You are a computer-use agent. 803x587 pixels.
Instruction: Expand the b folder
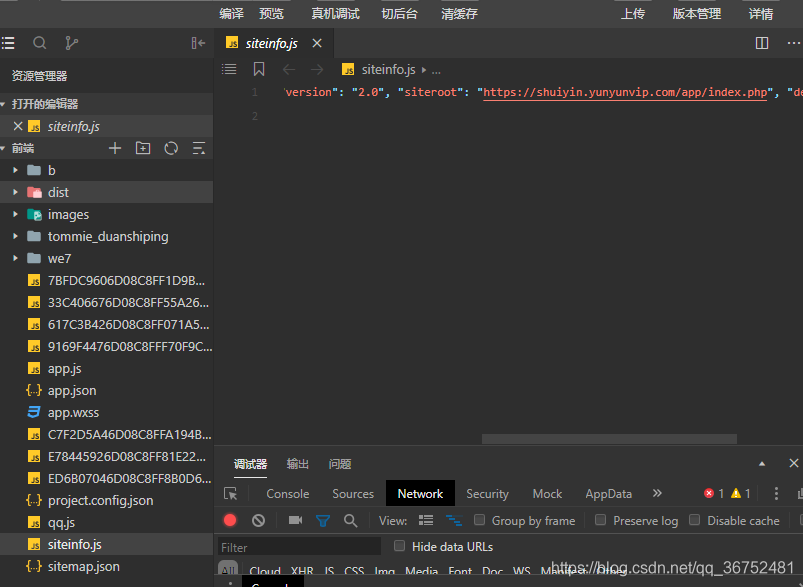(x=15, y=170)
